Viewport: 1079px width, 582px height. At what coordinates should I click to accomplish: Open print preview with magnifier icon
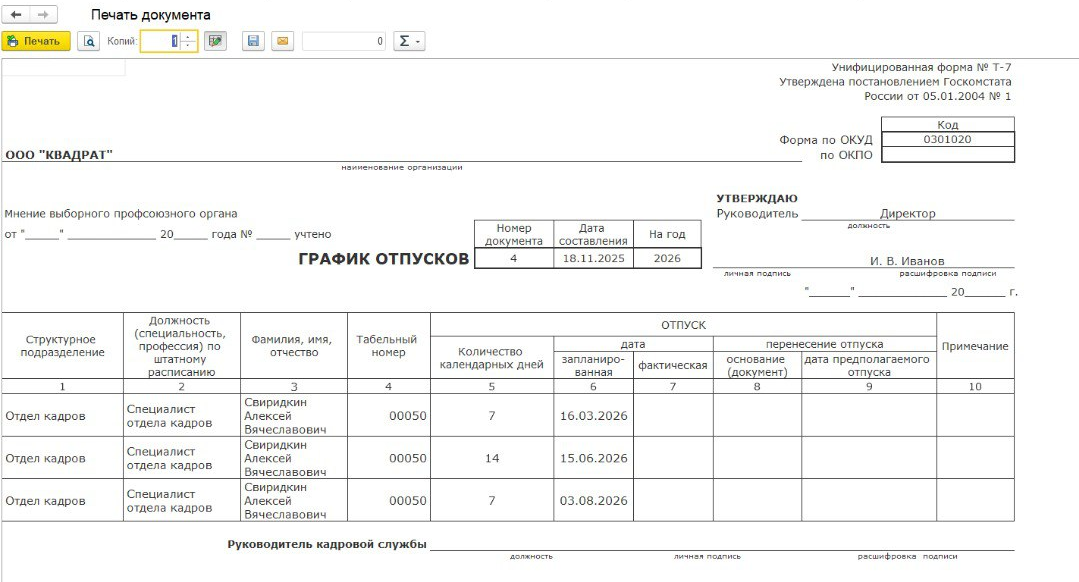point(89,41)
